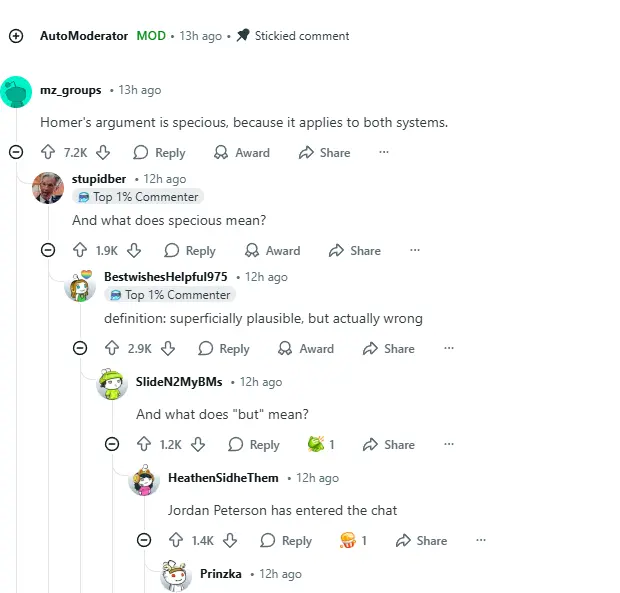
Task: Click HeathenSidheThem's avatar image
Action: coord(144,481)
